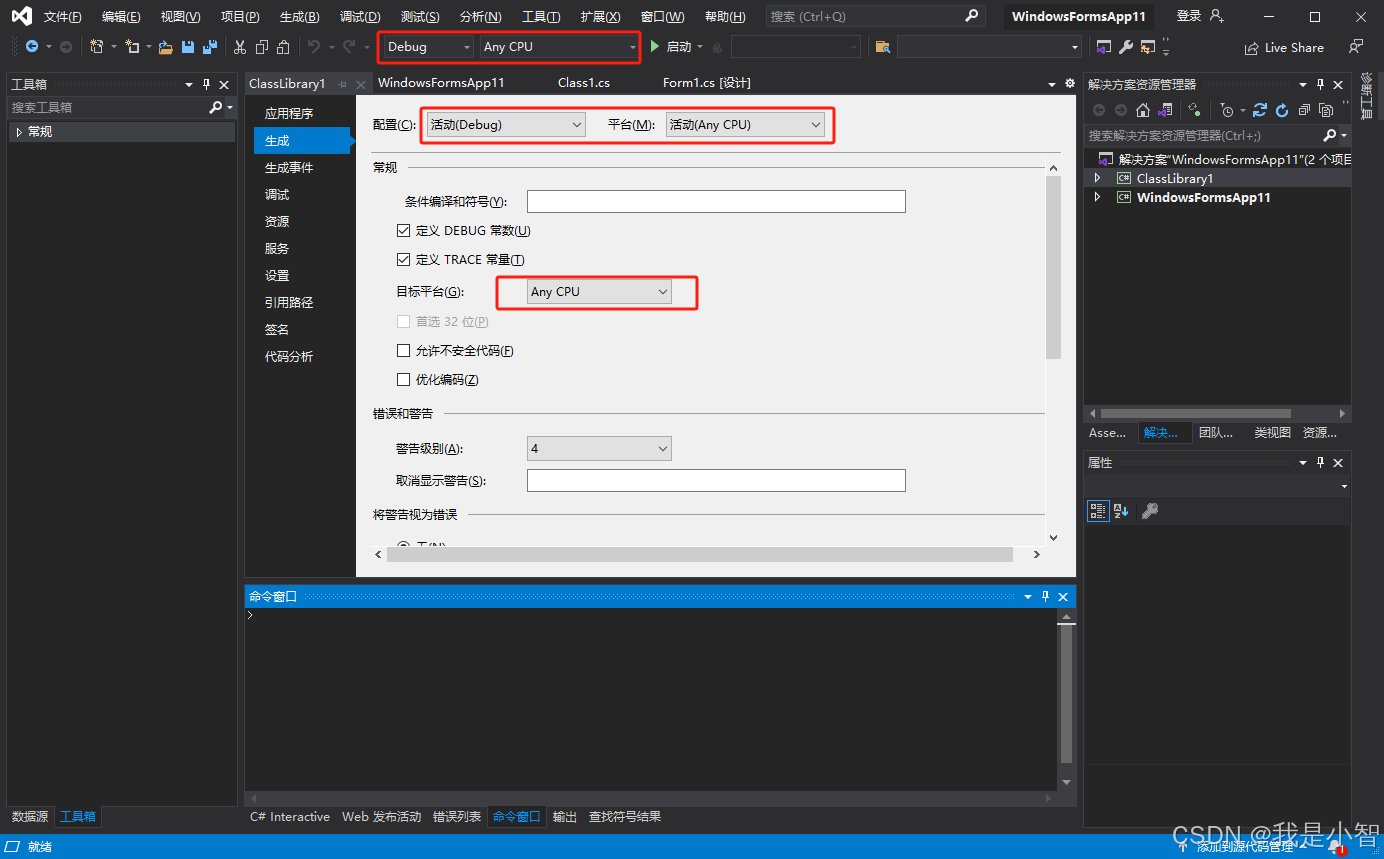Click the property page horizontal scrollbar
The image size is (1384, 859).
pos(700,554)
